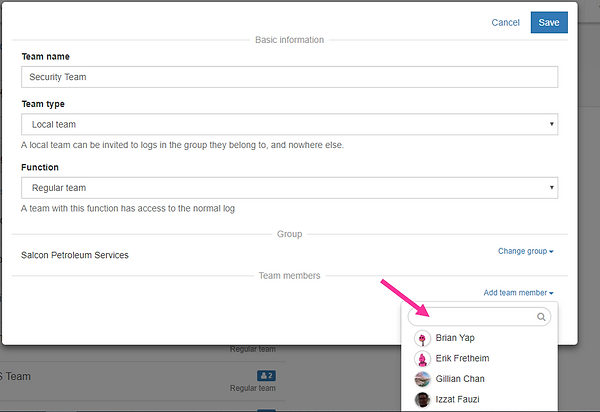The height and width of the screenshot is (412, 600).
Task: Click Gillian Chan's avatar photo
Action: pyautogui.click(x=422, y=379)
